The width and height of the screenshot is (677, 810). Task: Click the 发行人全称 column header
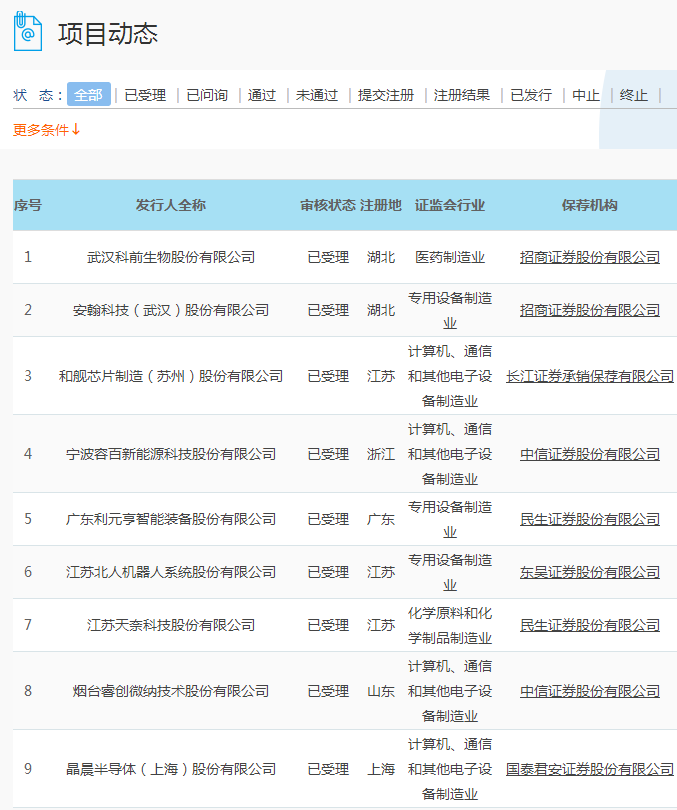pyautogui.click(x=171, y=205)
